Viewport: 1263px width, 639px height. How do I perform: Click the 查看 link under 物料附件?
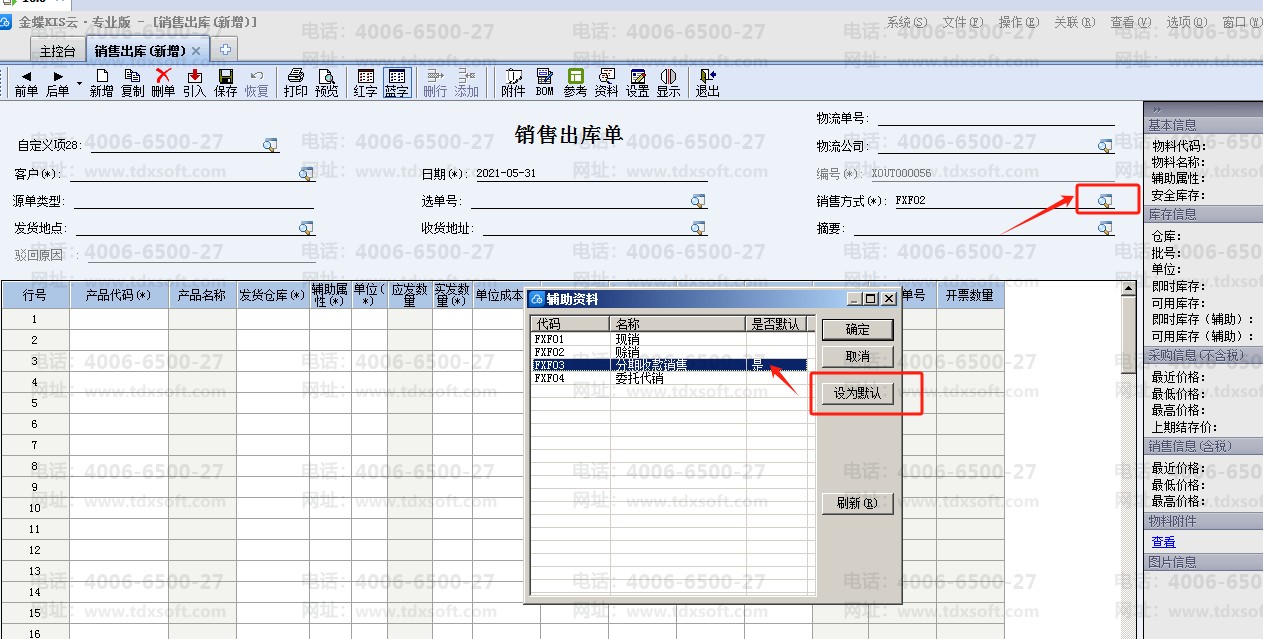coord(1163,542)
